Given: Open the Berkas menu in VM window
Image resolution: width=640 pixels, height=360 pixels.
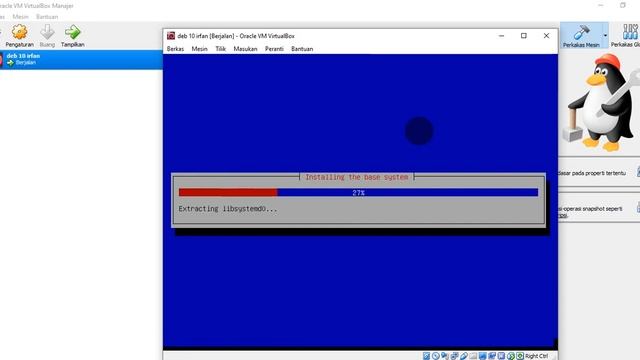Looking at the screenshot, I should [176, 49].
